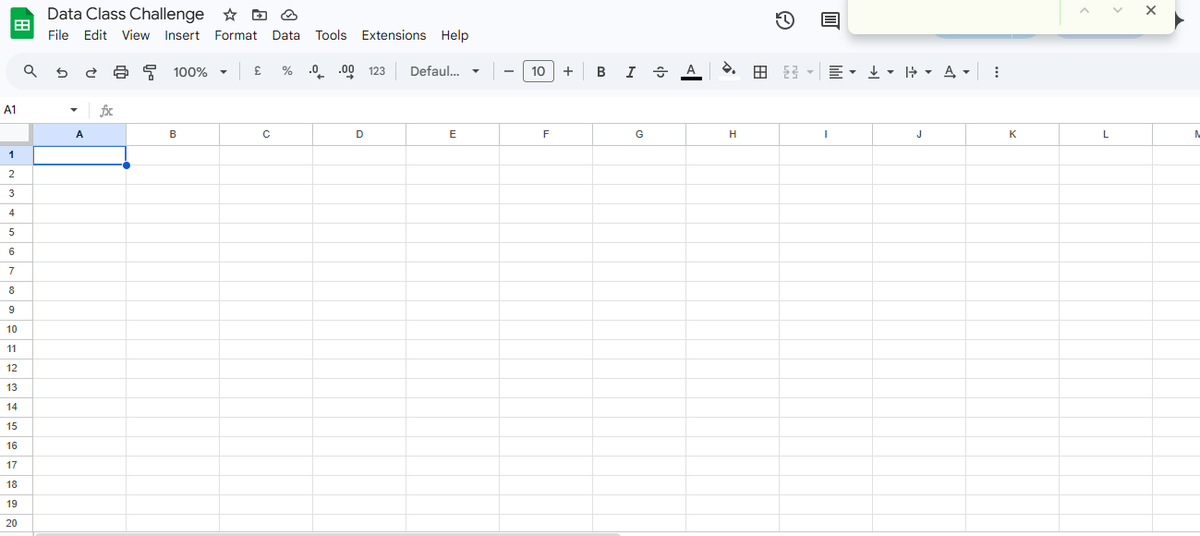This screenshot has height=536, width=1200.
Task: Click the select all corner box
Action: (16, 134)
